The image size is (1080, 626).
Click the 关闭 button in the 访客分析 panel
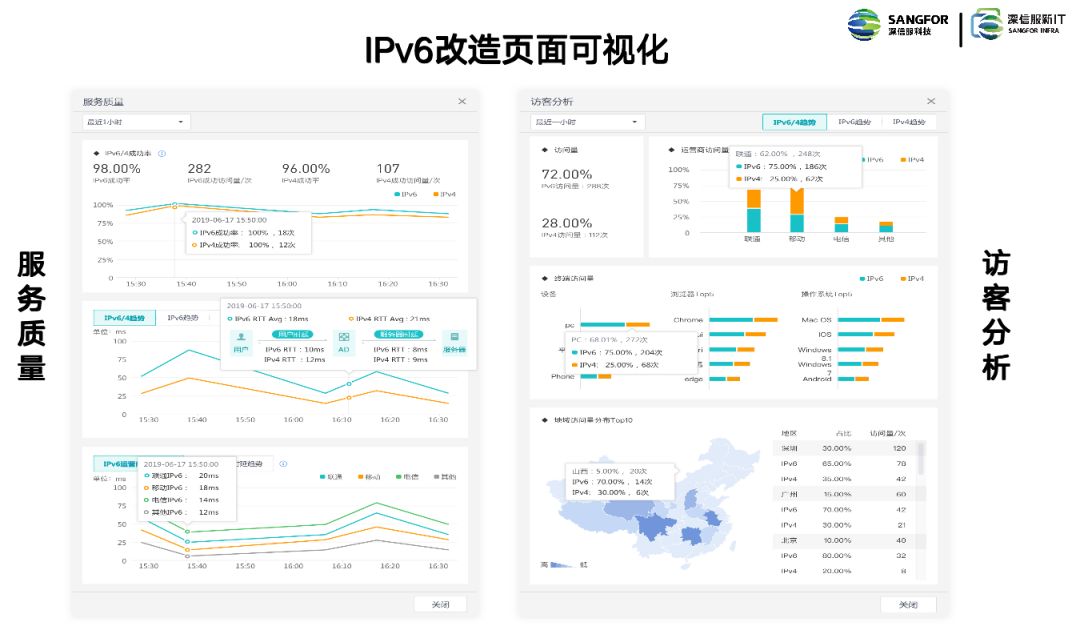coord(907,604)
